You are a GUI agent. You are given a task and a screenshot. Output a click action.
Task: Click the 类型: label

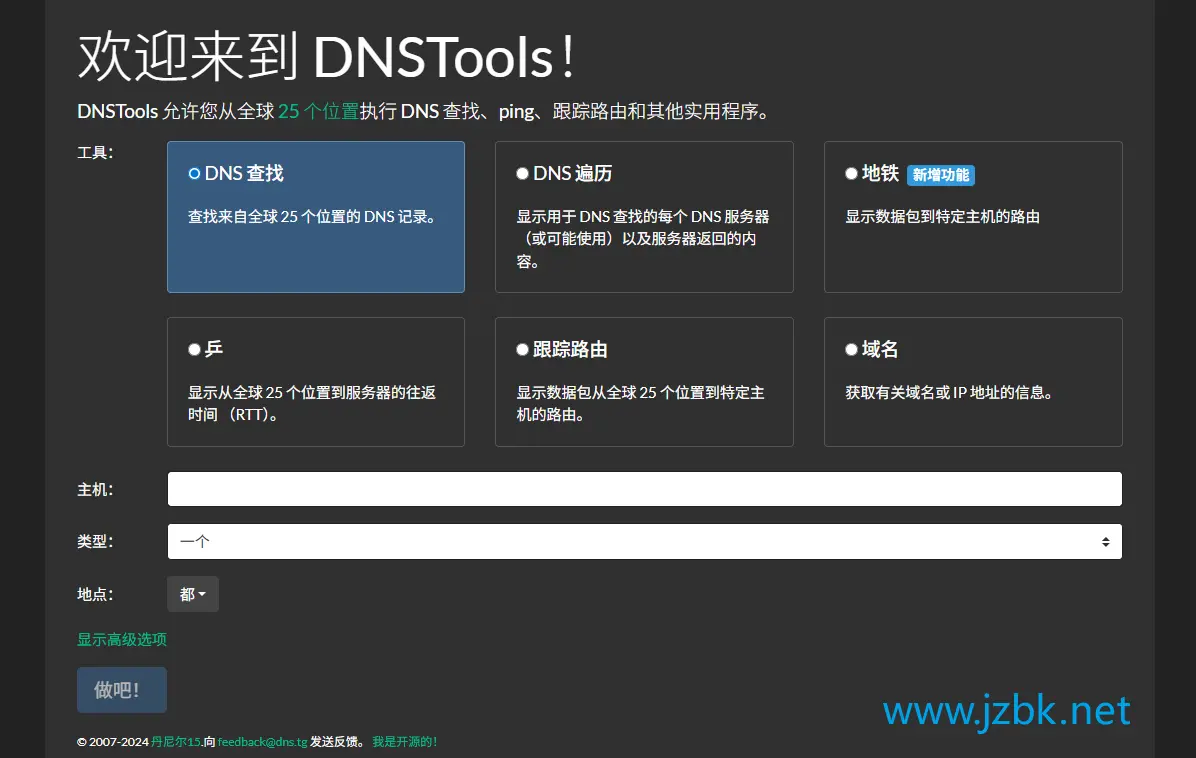(95, 541)
